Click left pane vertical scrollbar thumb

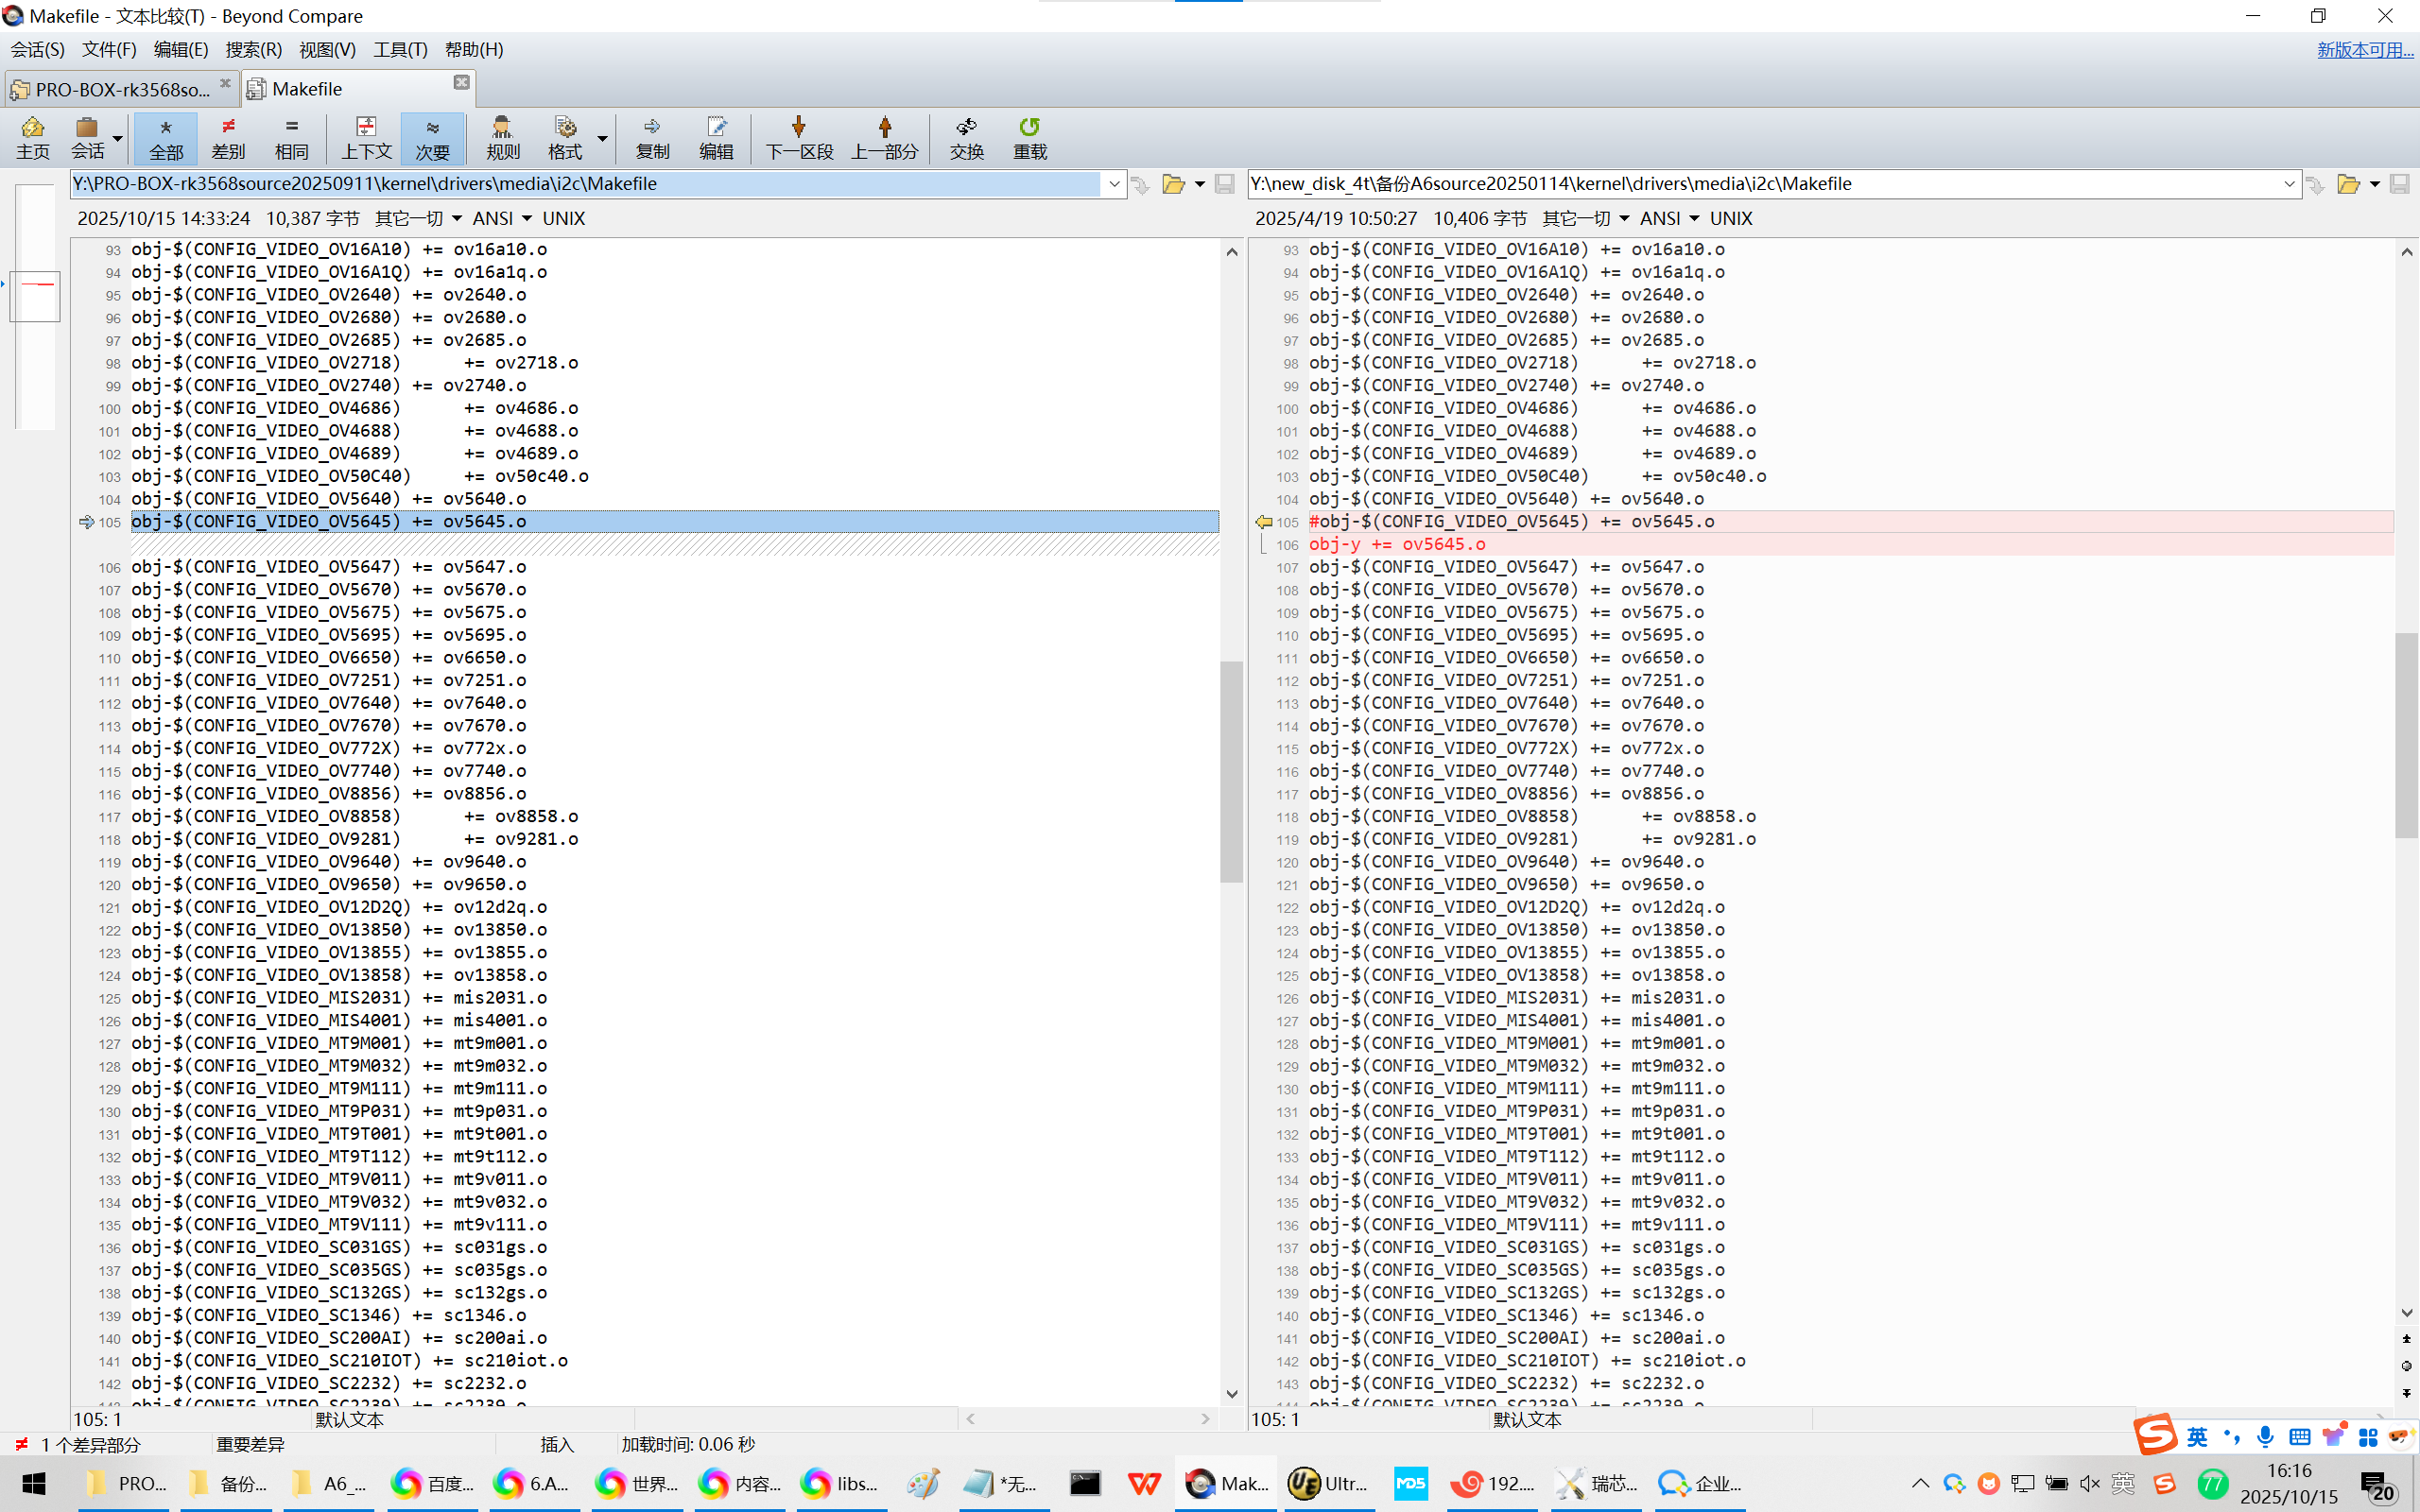click(x=1231, y=770)
